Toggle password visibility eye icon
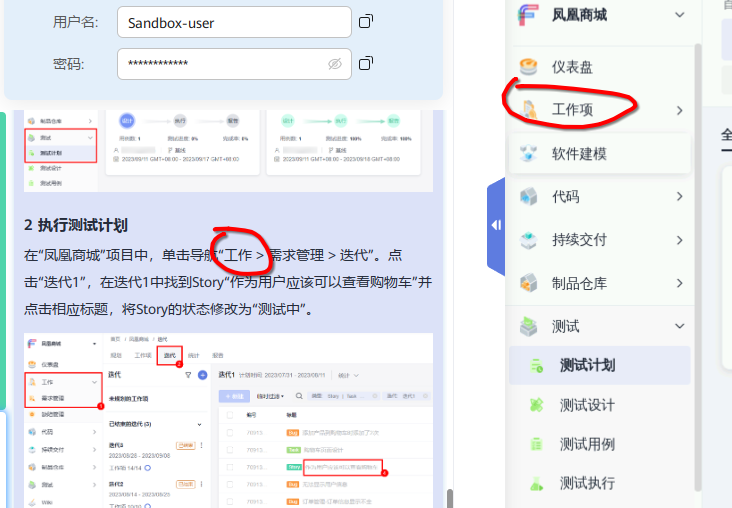 (x=335, y=64)
